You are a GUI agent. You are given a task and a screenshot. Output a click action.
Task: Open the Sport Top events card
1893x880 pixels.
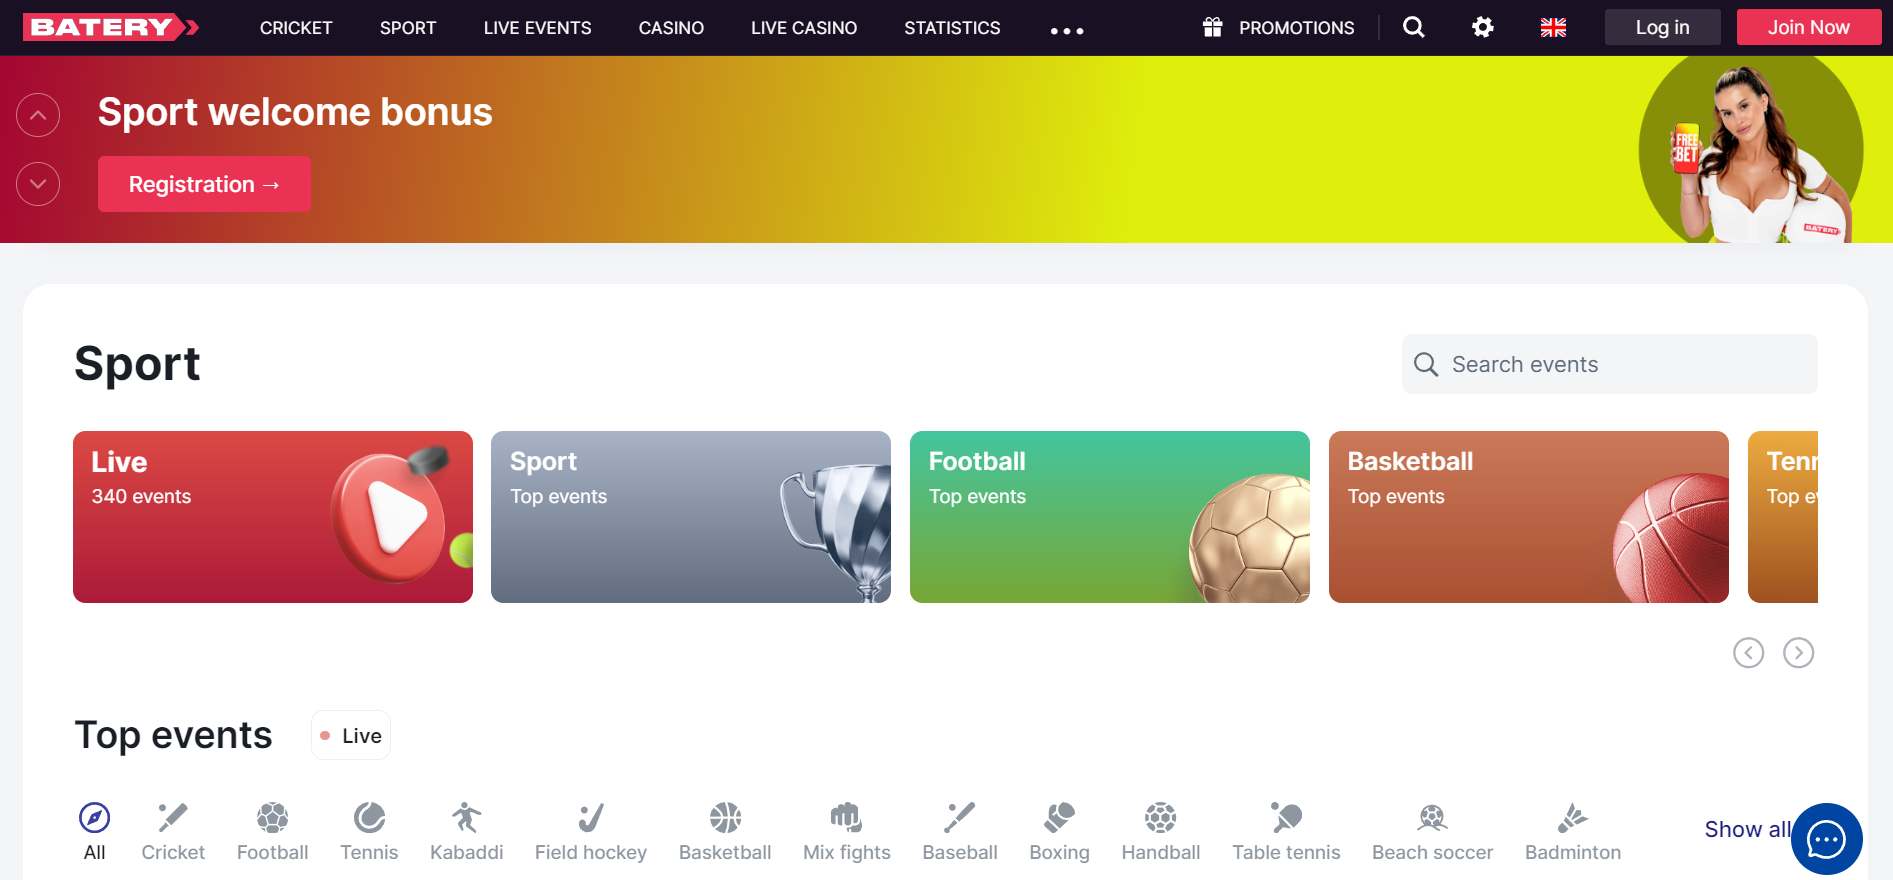691,517
